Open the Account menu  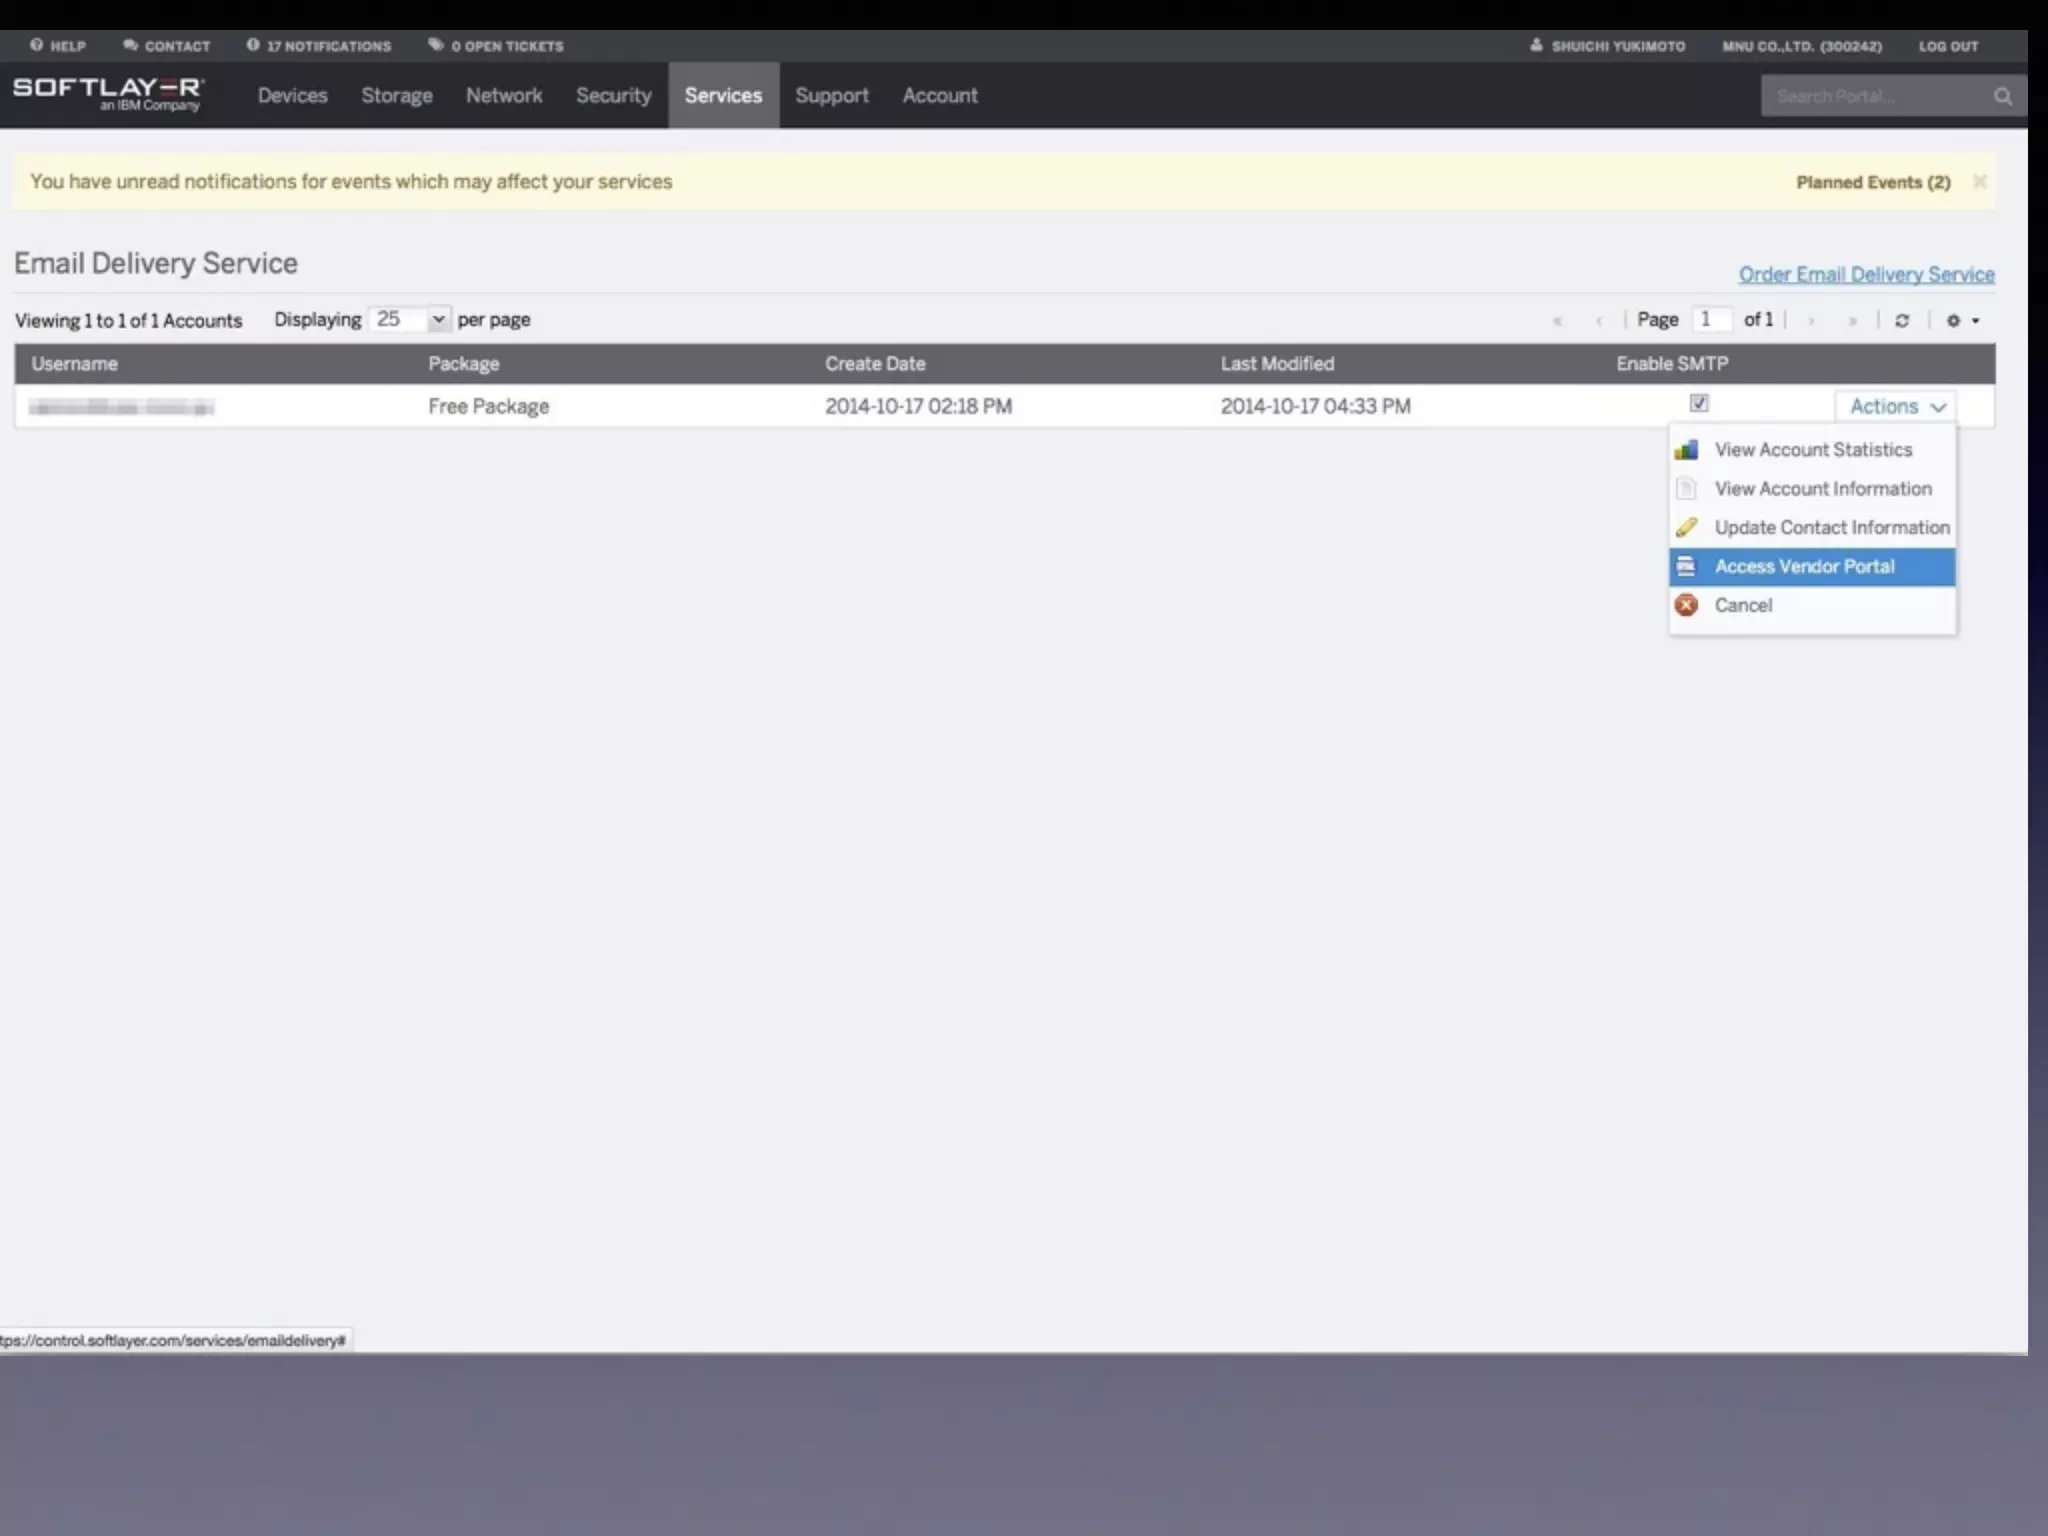[x=940, y=95]
